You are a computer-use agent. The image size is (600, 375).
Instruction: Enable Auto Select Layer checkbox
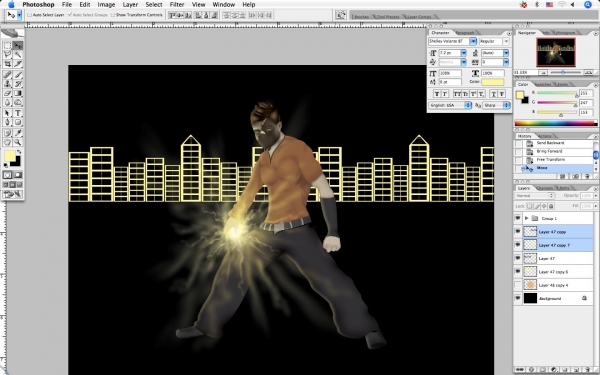click(29, 15)
